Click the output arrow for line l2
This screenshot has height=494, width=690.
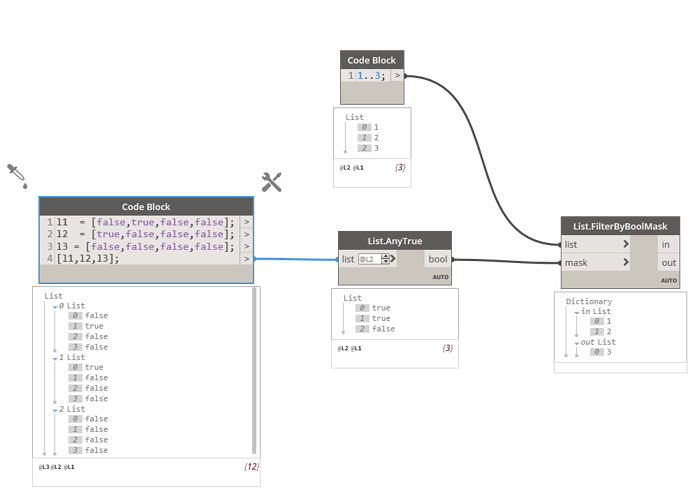[x=246, y=234]
